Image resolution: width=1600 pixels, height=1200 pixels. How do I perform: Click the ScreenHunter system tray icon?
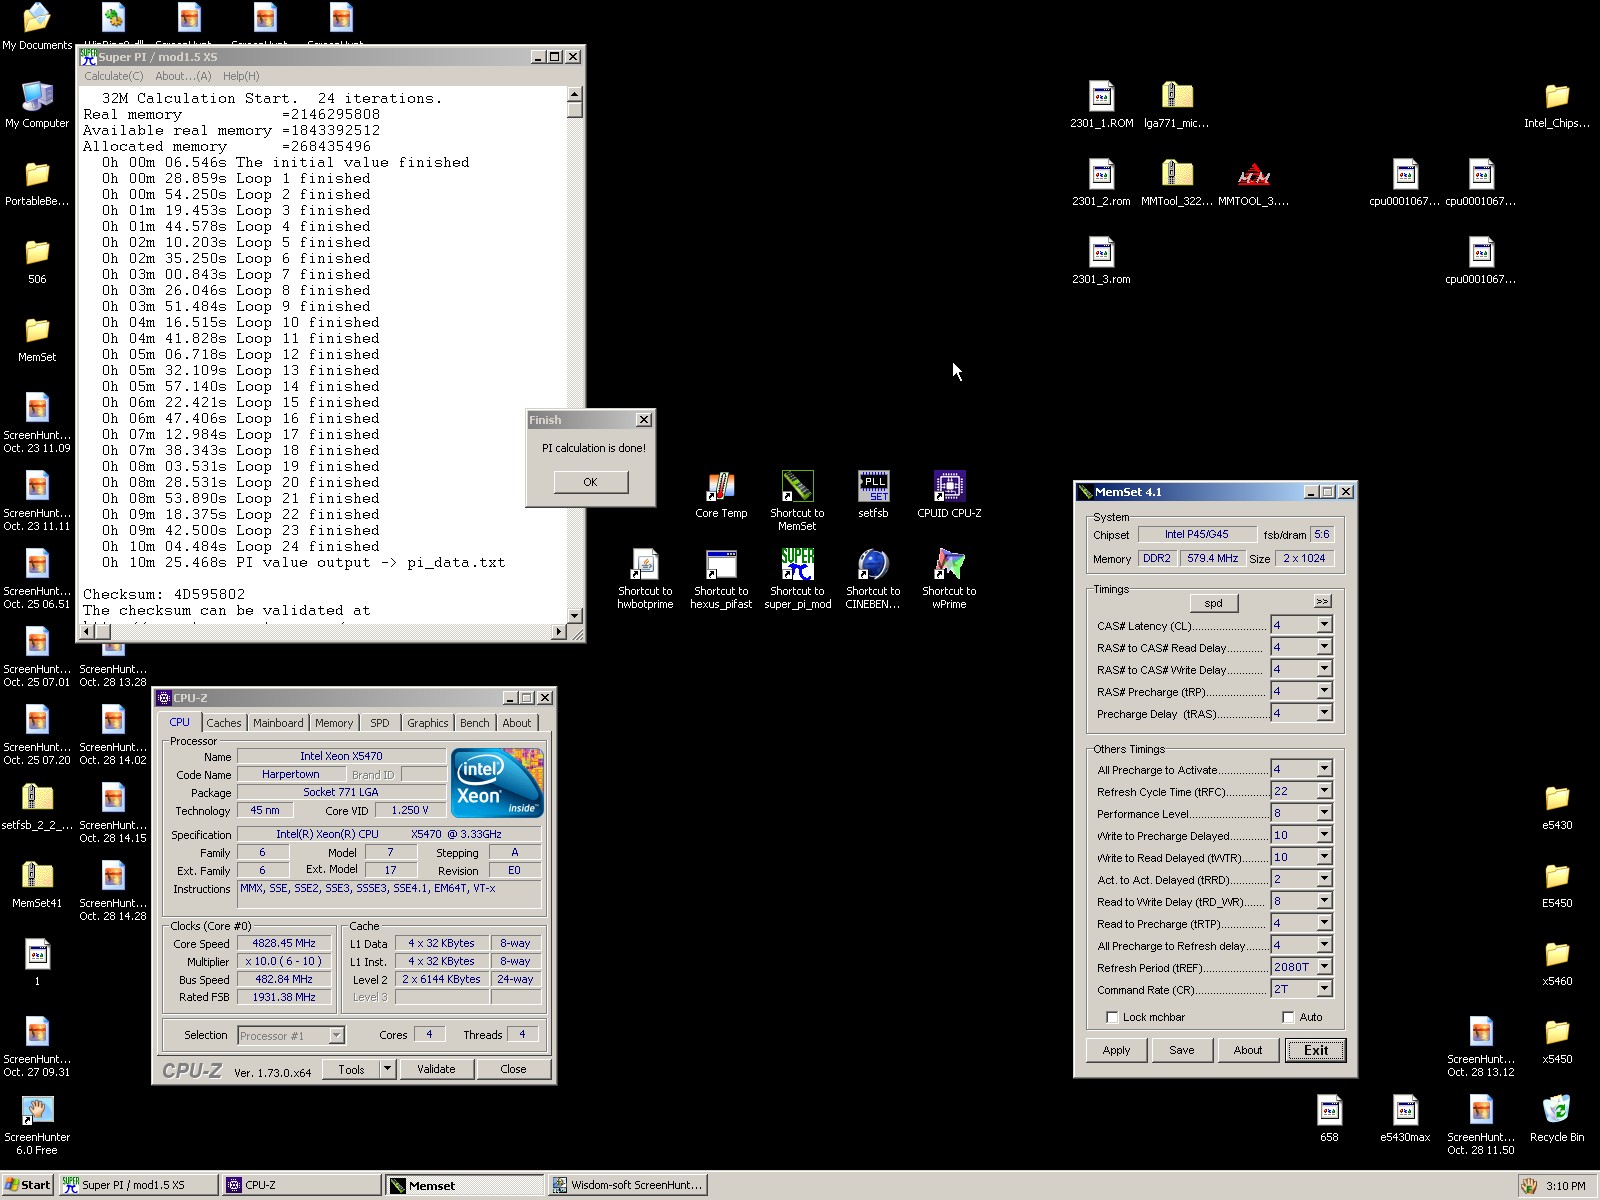(x=1529, y=1186)
